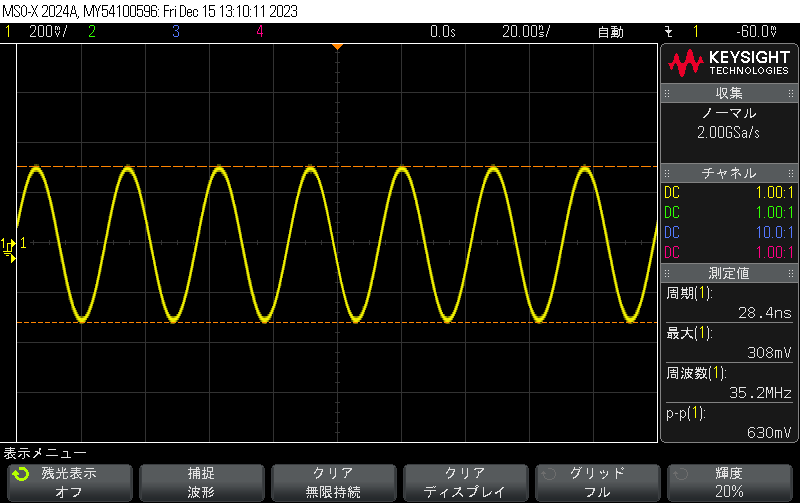This screenshot has width=800, height=503.
Task: Select pink channel 4 indicator in status bar
Action: click(x=259, y=31)
